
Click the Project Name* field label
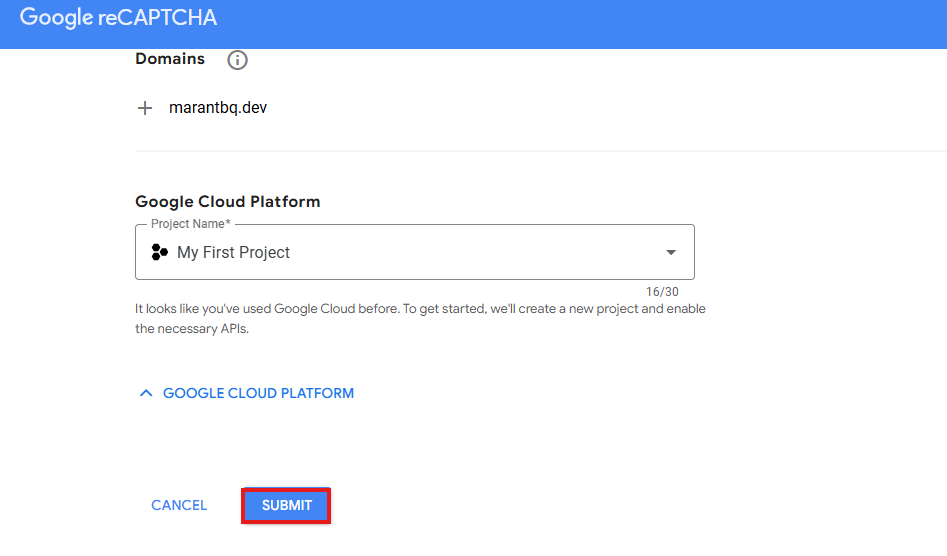click(x=190, y=224)
